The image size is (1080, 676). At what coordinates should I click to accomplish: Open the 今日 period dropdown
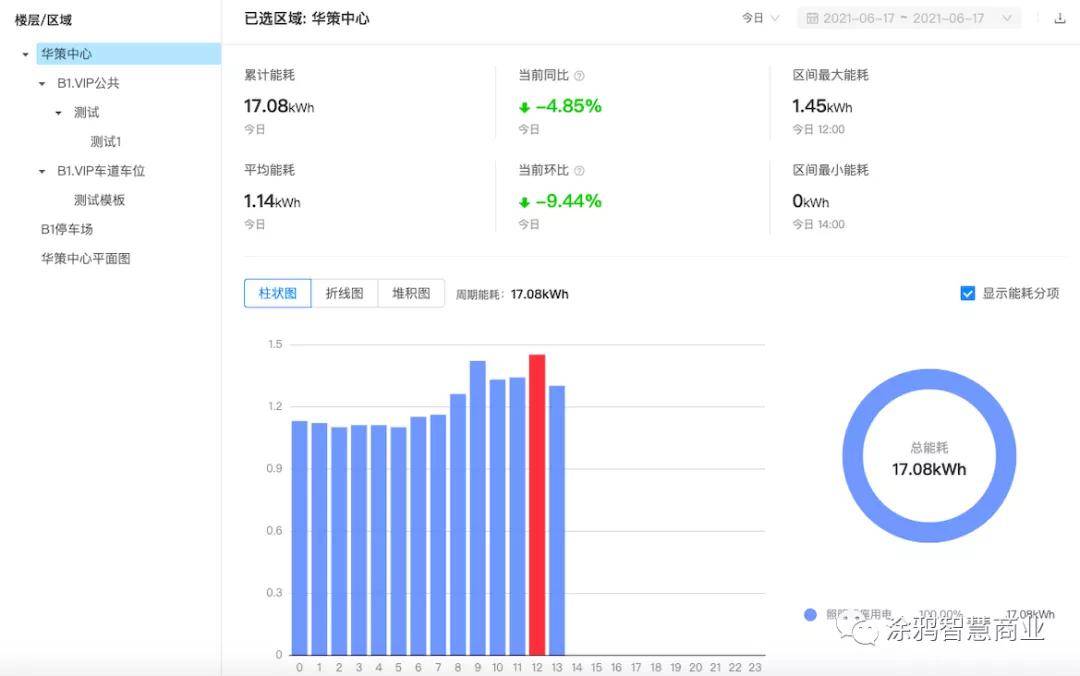click(760, 19)
